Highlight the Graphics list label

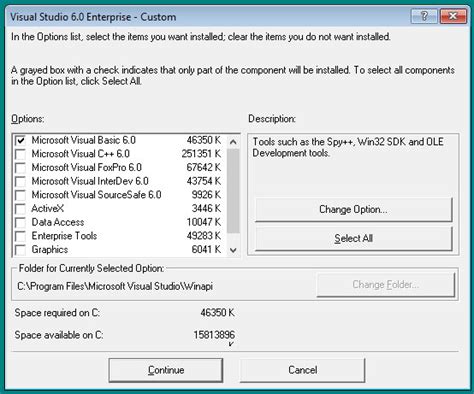click(50, 250)
